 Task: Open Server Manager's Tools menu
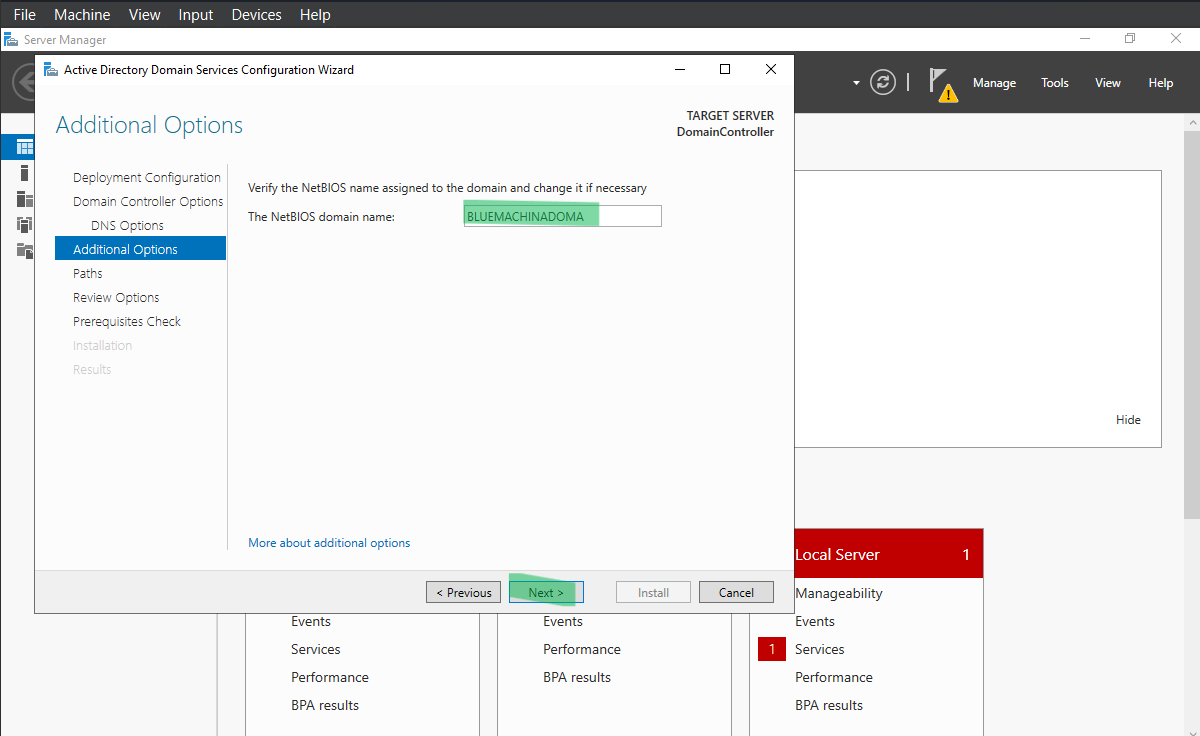[x=1055, y=83]
